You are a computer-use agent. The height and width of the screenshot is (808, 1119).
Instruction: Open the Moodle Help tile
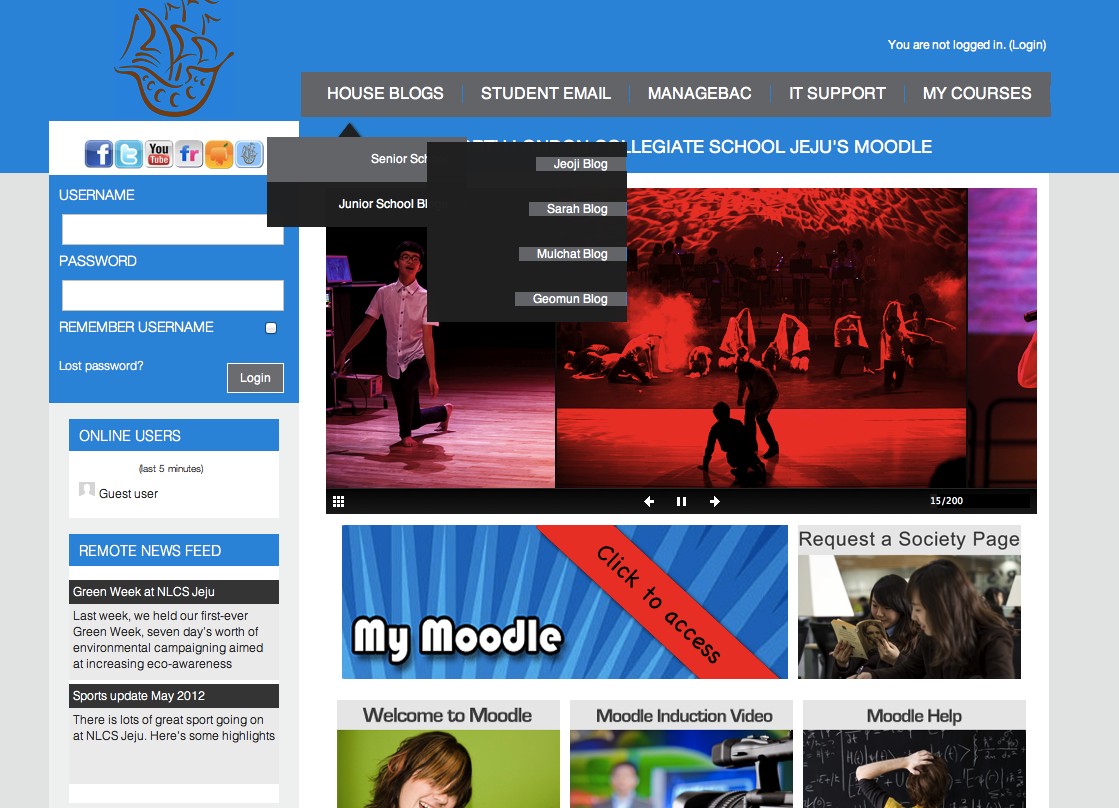tap(914, 754)
